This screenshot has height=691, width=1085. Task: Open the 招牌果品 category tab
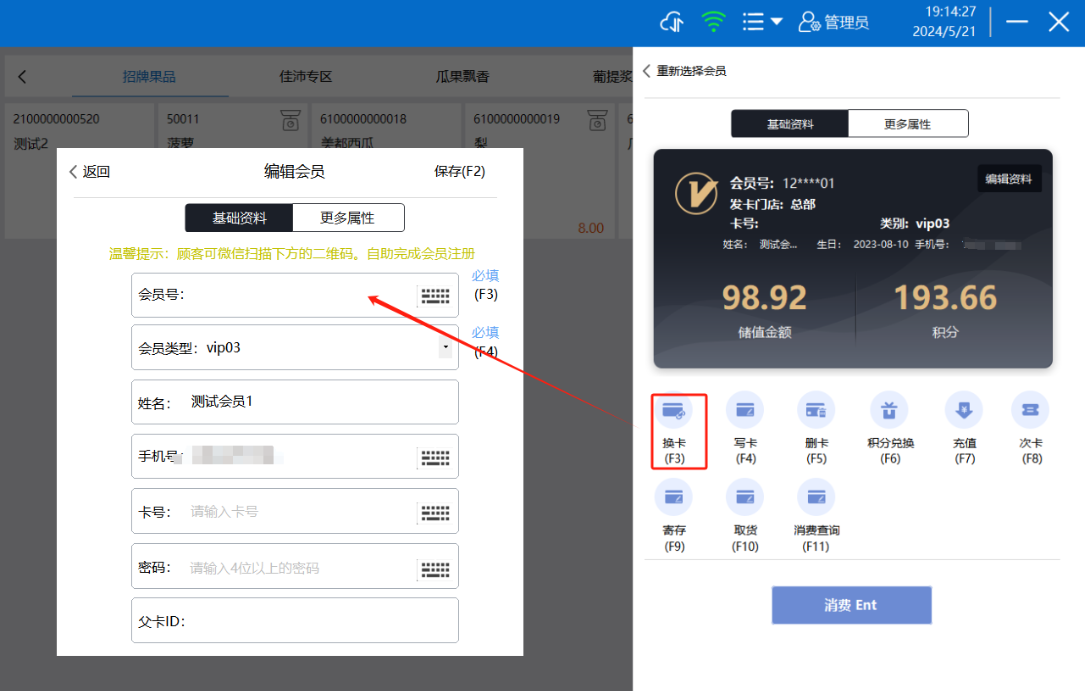(x=149, y=77)
